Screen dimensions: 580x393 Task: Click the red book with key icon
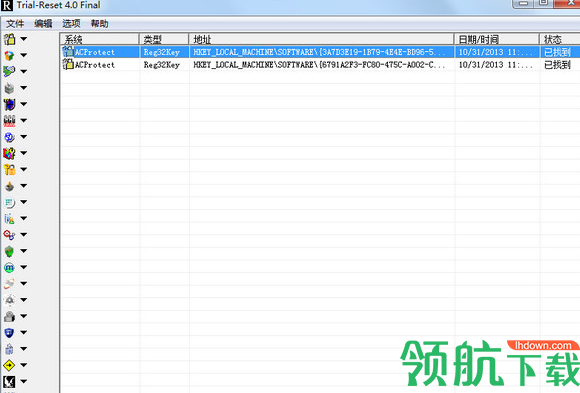click(9, 153)
